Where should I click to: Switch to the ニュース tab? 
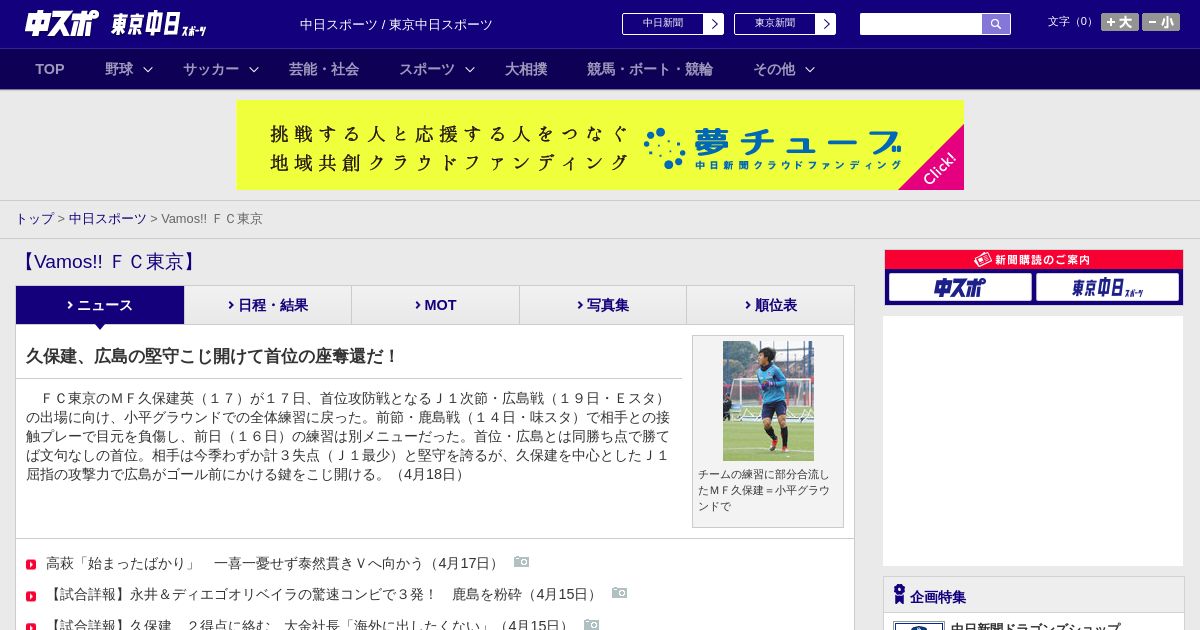[100, 305]
